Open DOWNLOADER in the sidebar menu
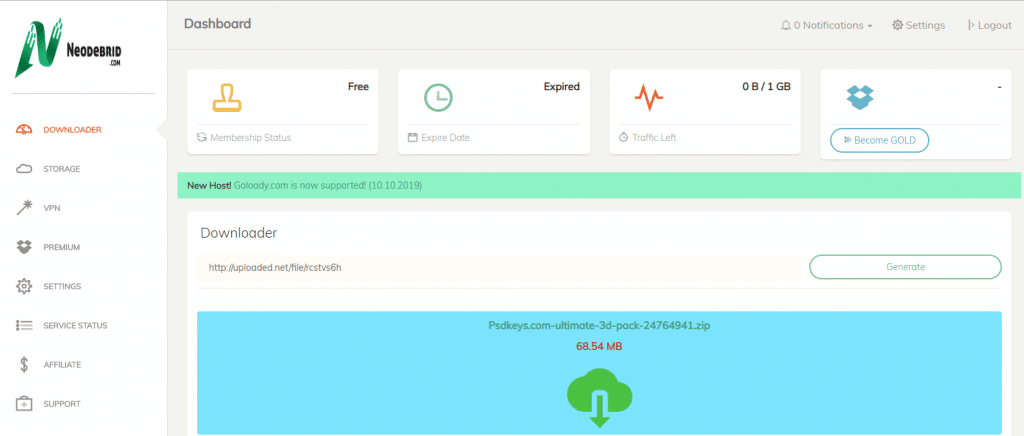The image size is (1024, 436). pyautogui.click(x=72, y=129)
